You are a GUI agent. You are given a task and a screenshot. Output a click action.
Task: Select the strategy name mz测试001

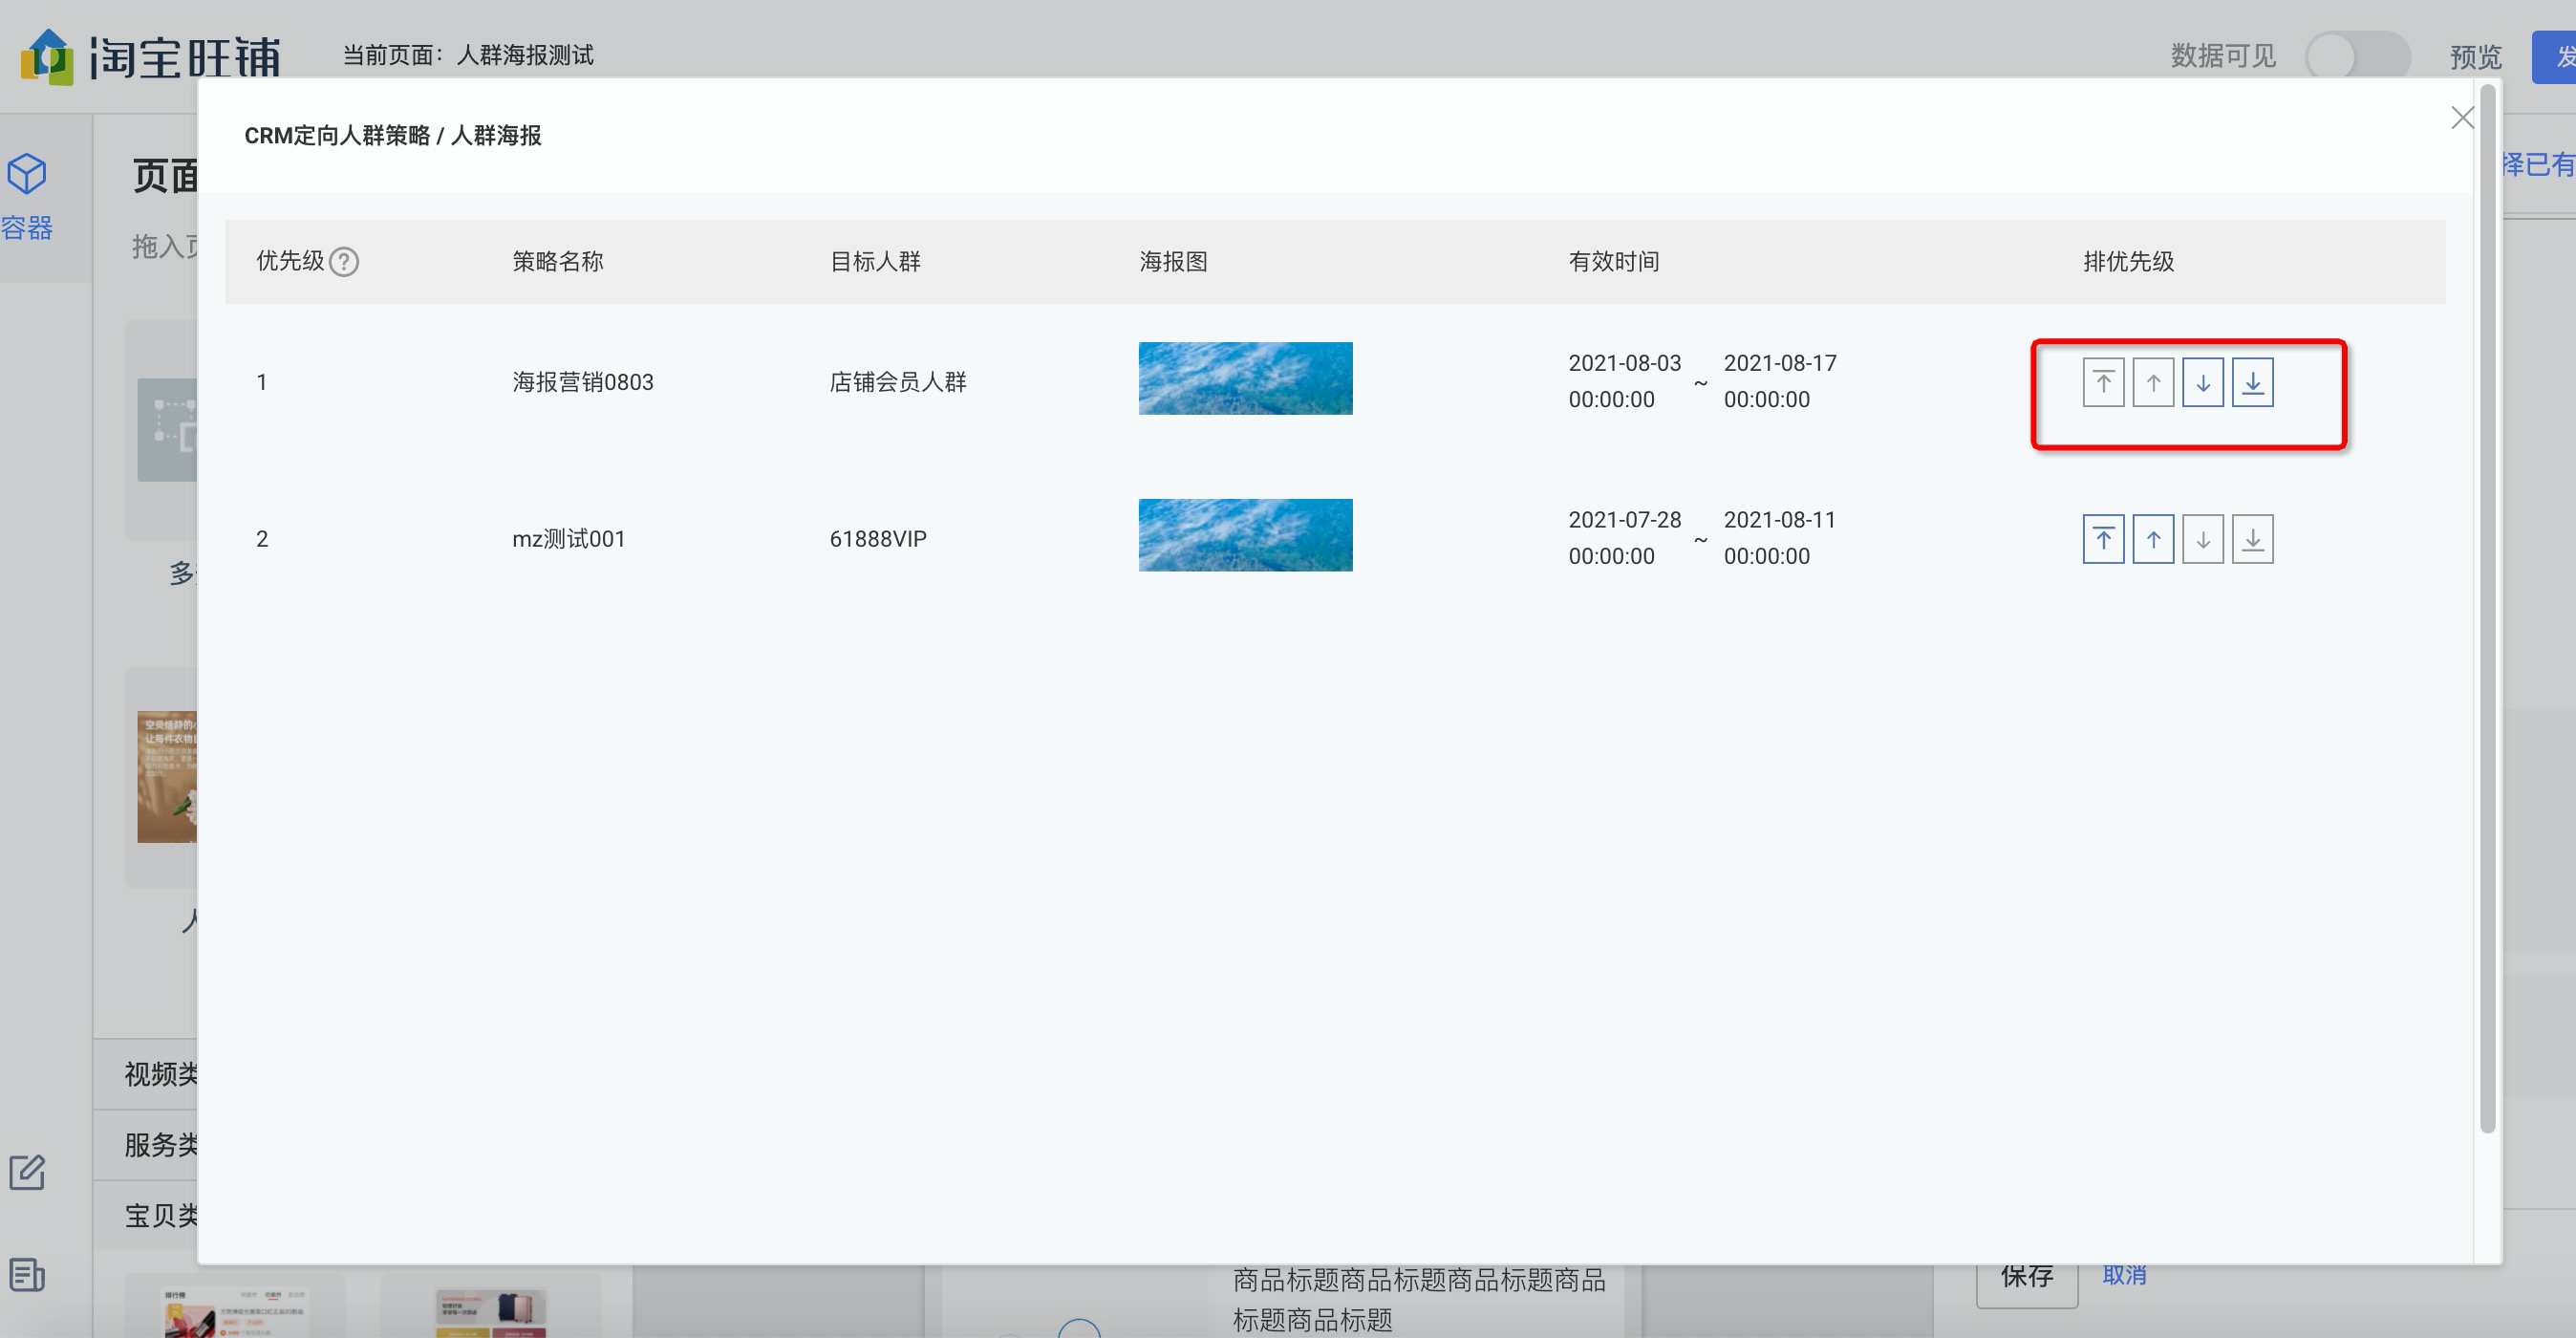click(568, 539)
